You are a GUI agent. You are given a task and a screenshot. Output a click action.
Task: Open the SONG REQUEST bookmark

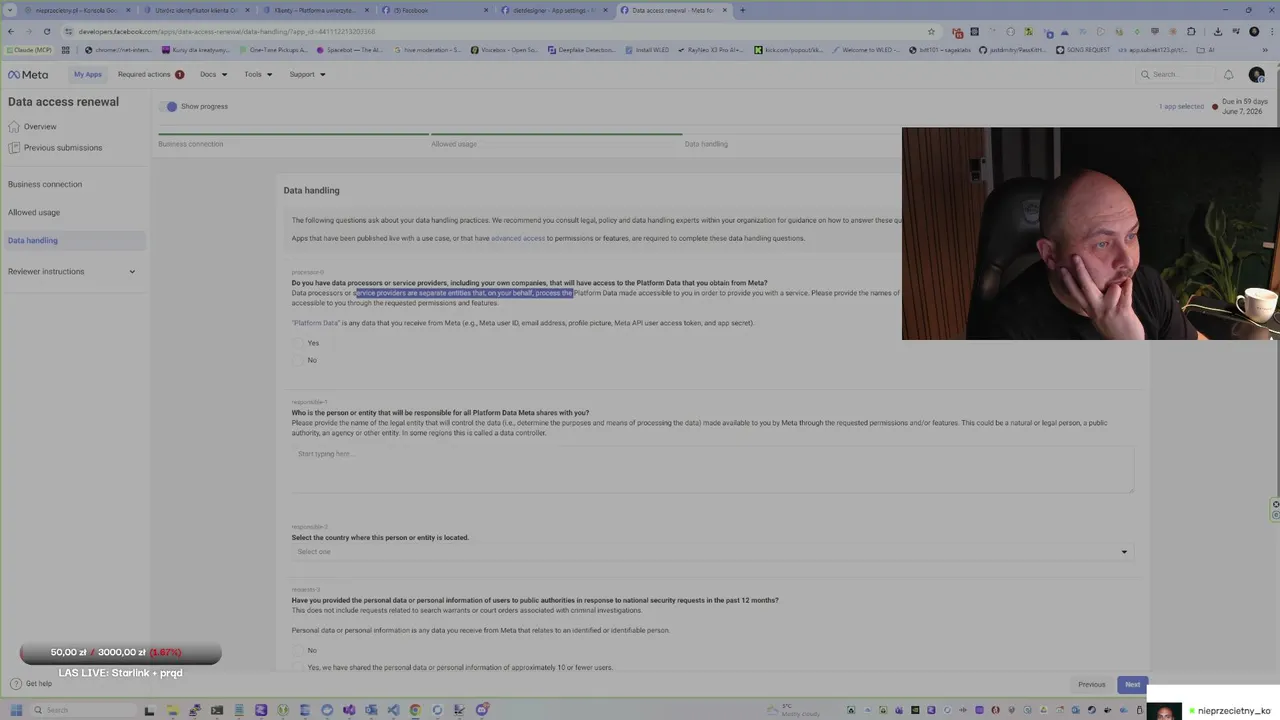point(1083,50)
